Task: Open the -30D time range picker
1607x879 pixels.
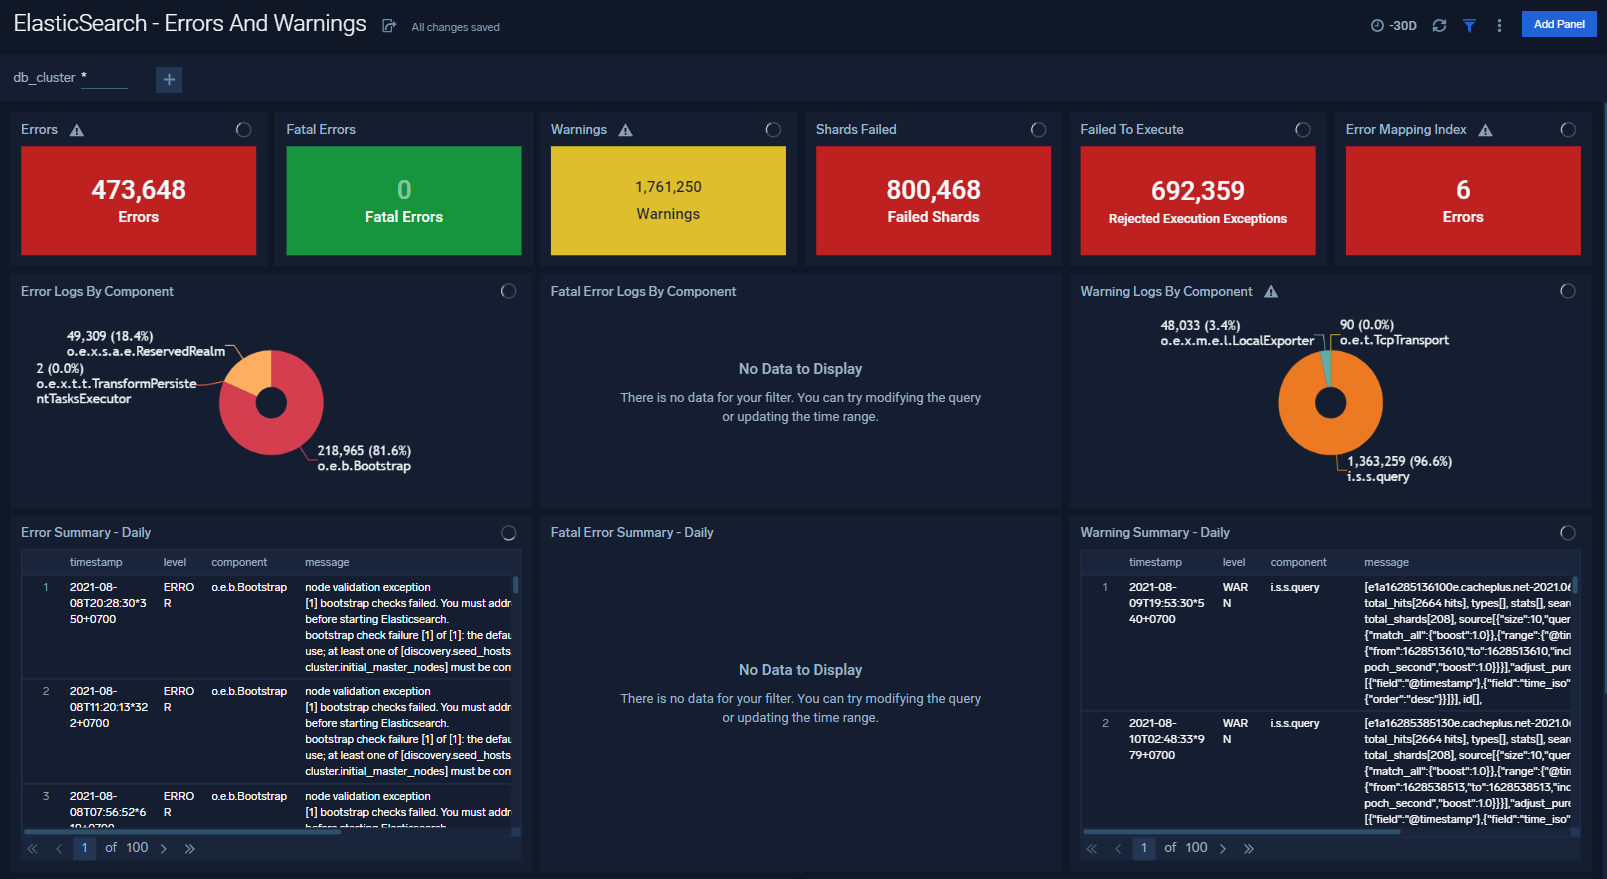Action: [x=1394, y=25]
